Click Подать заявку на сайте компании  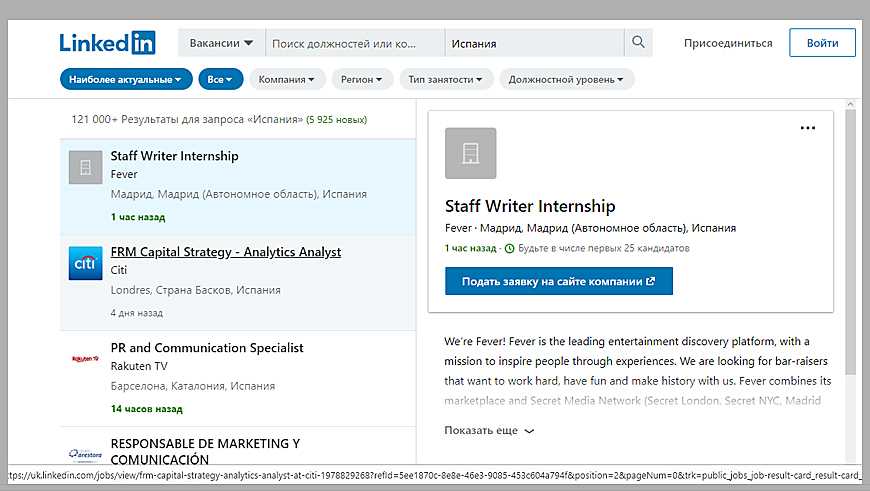coord(558,281)
